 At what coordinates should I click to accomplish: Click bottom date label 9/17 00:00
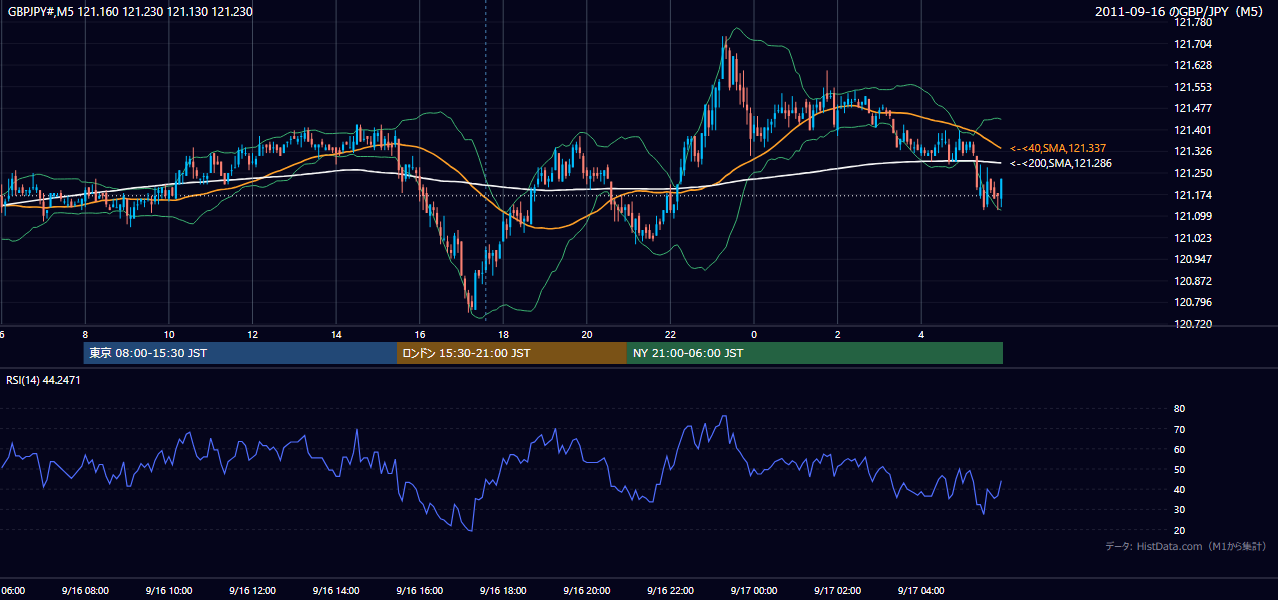click(753, 591)
